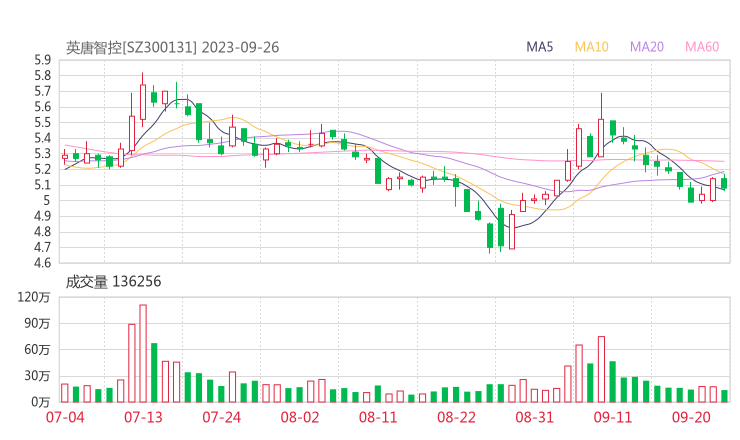
Task: Select the 90万 volume axis label
Action: click(x=37, y=323)
